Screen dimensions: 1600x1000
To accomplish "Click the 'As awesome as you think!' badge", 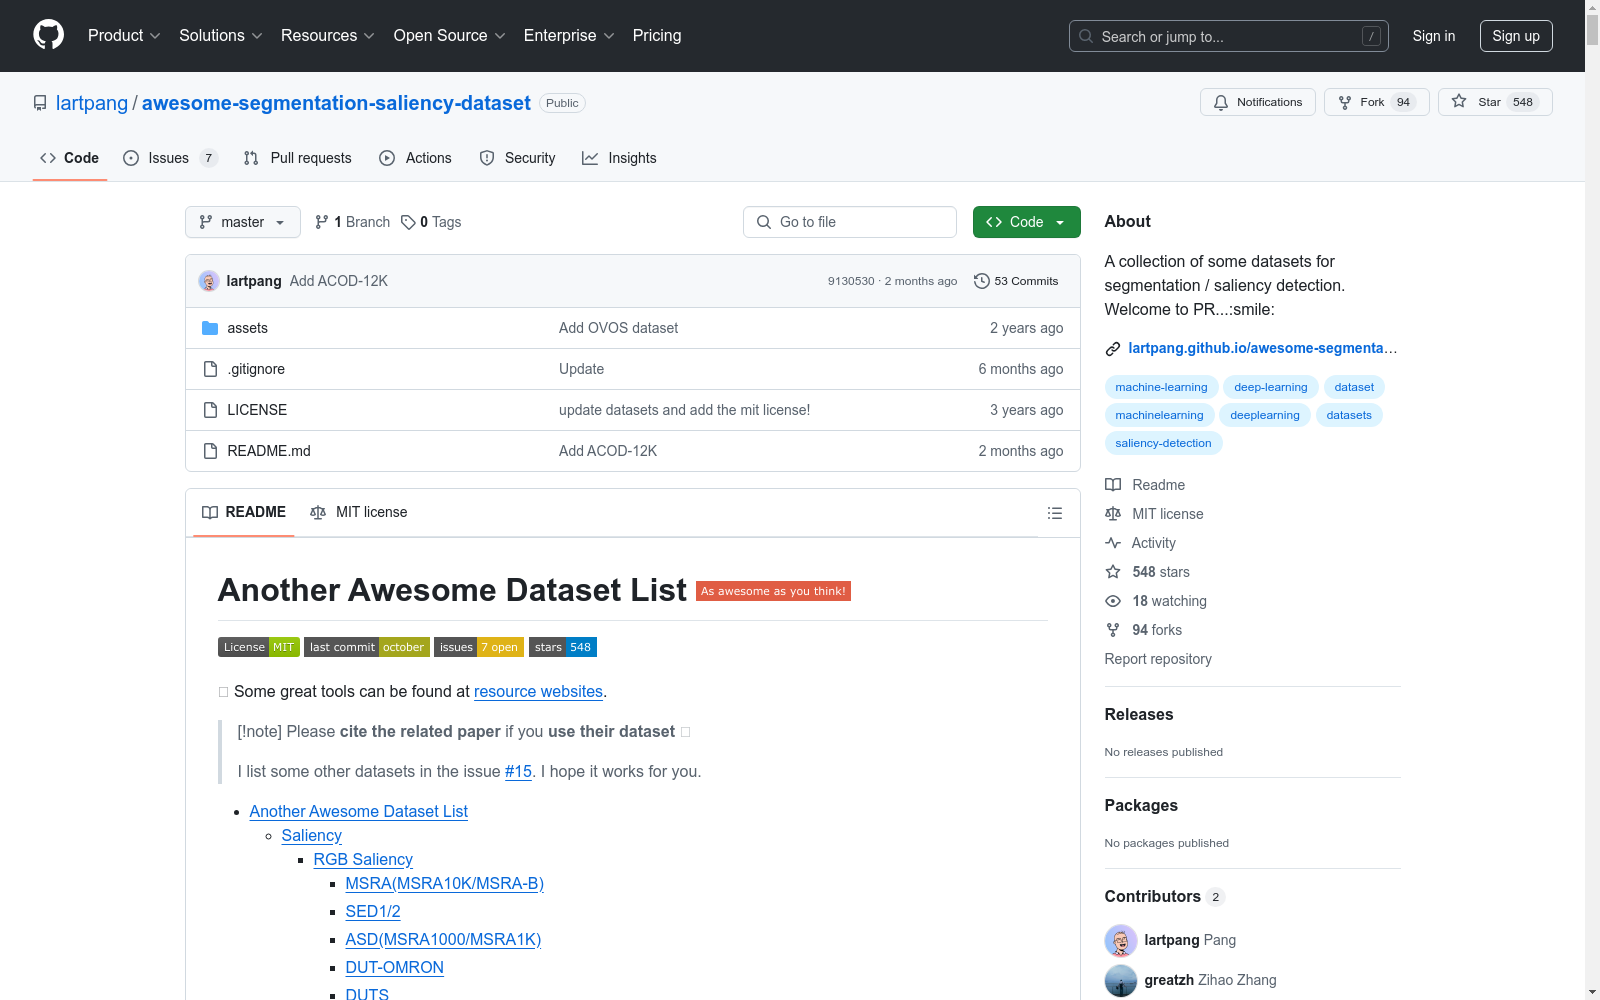I will (773, 591).
